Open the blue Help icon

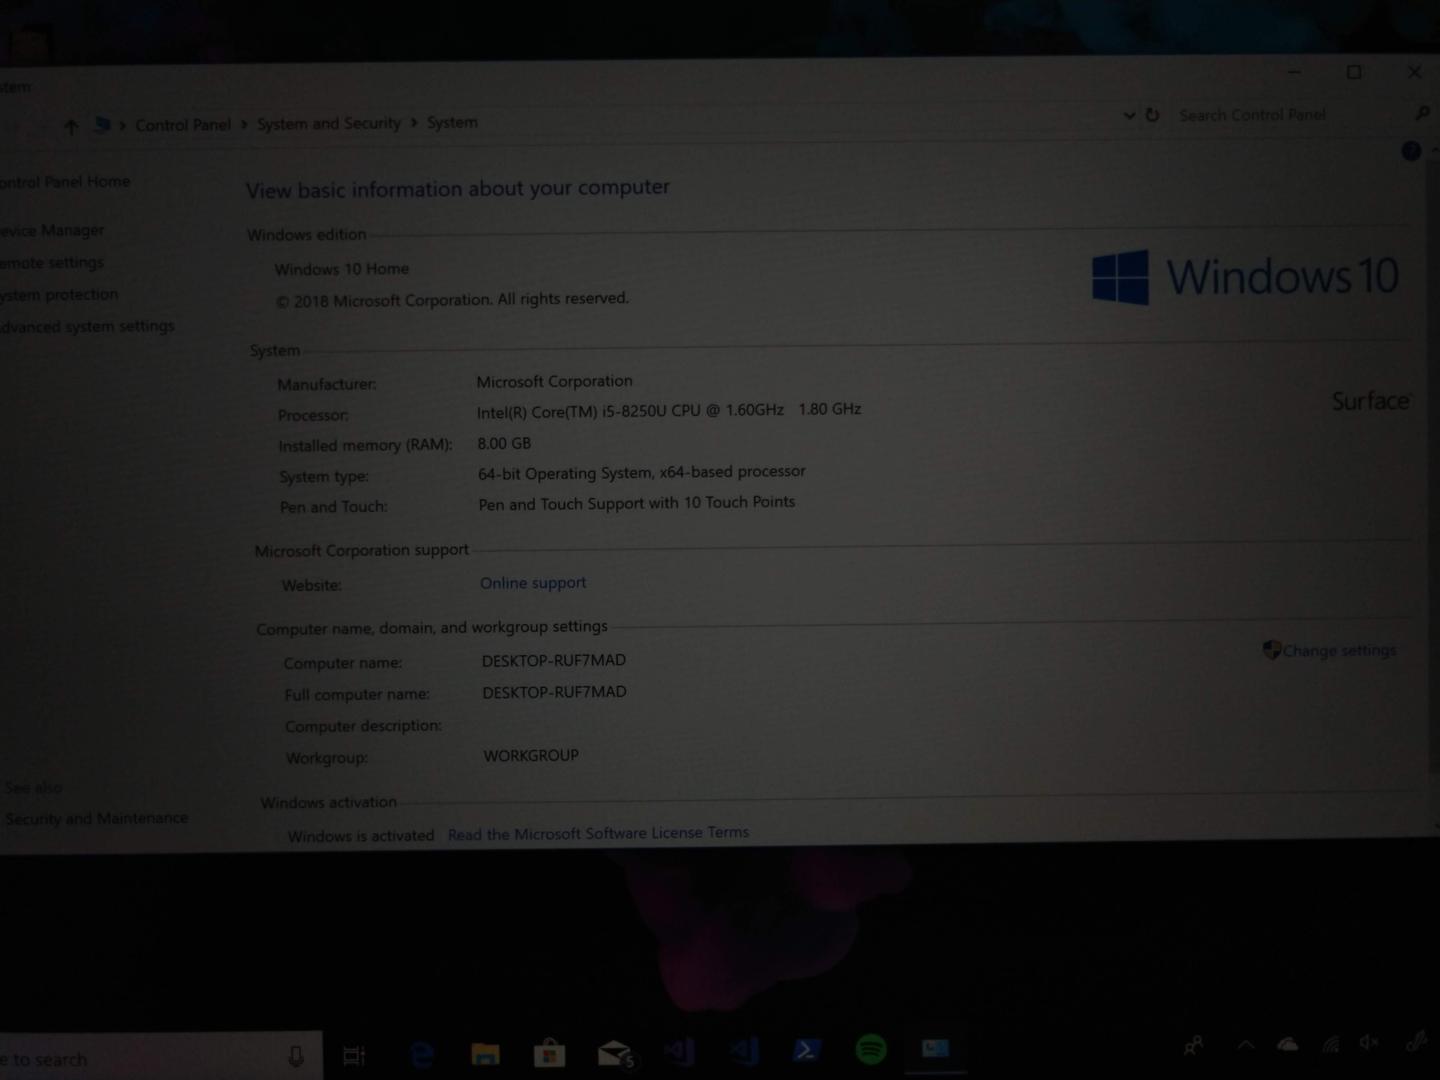click(1411, 151)
